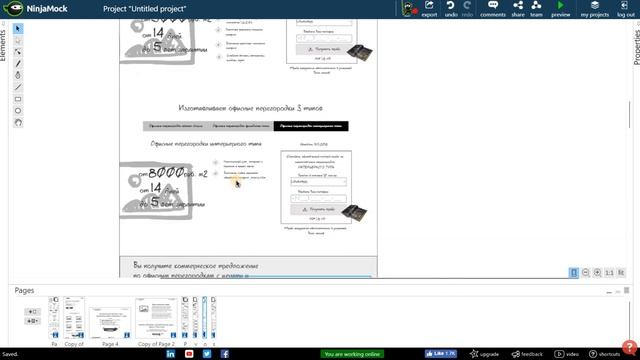This screenshot has width=640, height=360.
Task: Click the lower mockup form phone input
Action: coord(318,198)
